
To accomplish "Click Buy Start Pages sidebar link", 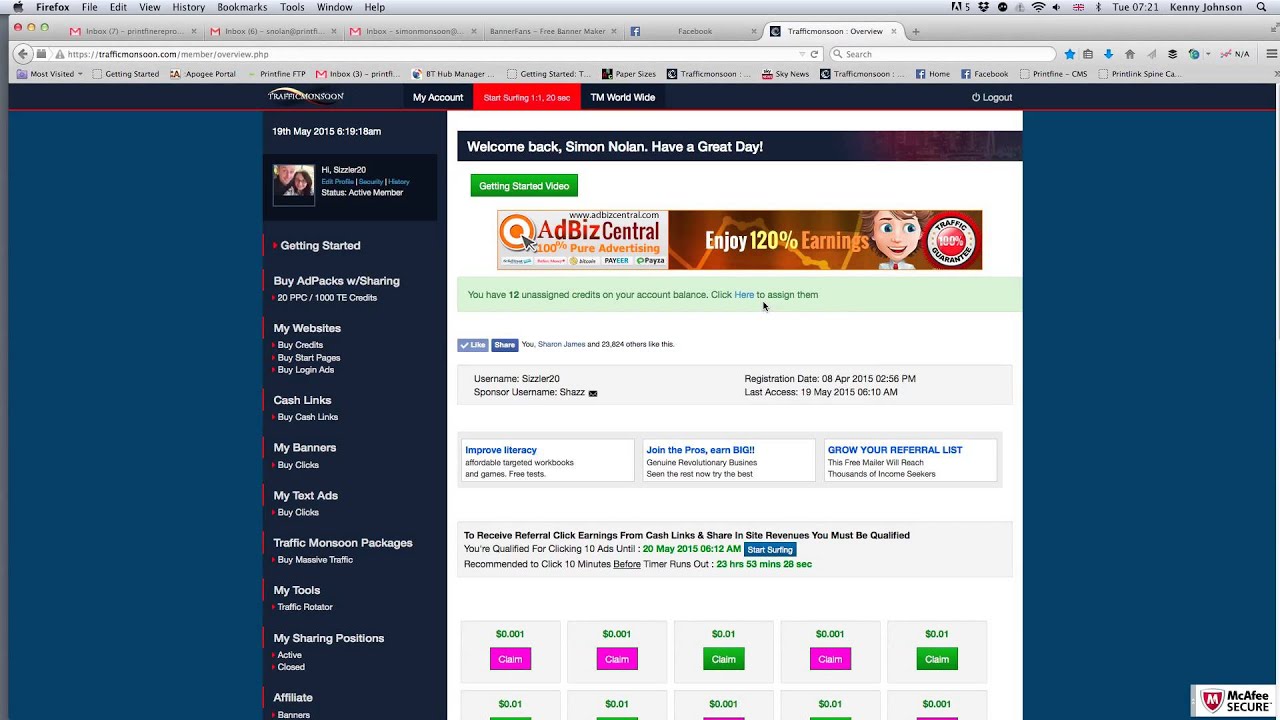I will pyautogui.click(x=309, y=358).
